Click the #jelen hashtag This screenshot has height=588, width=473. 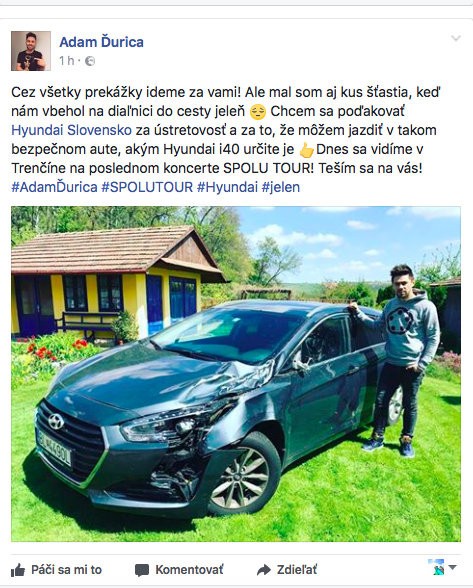(281, 187)
